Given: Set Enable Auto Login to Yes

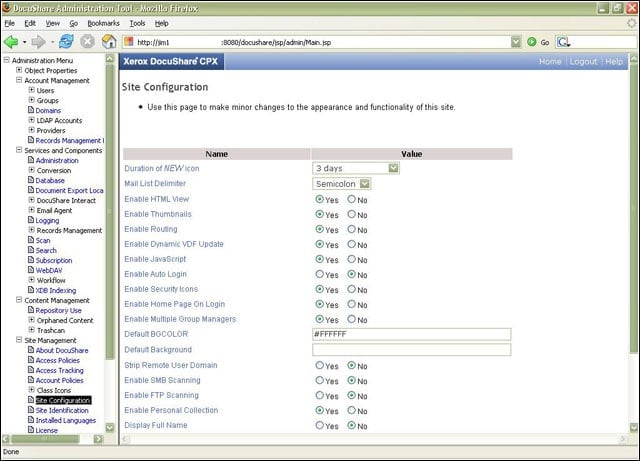Looking at the screenshot, I should tap(320, 274).
